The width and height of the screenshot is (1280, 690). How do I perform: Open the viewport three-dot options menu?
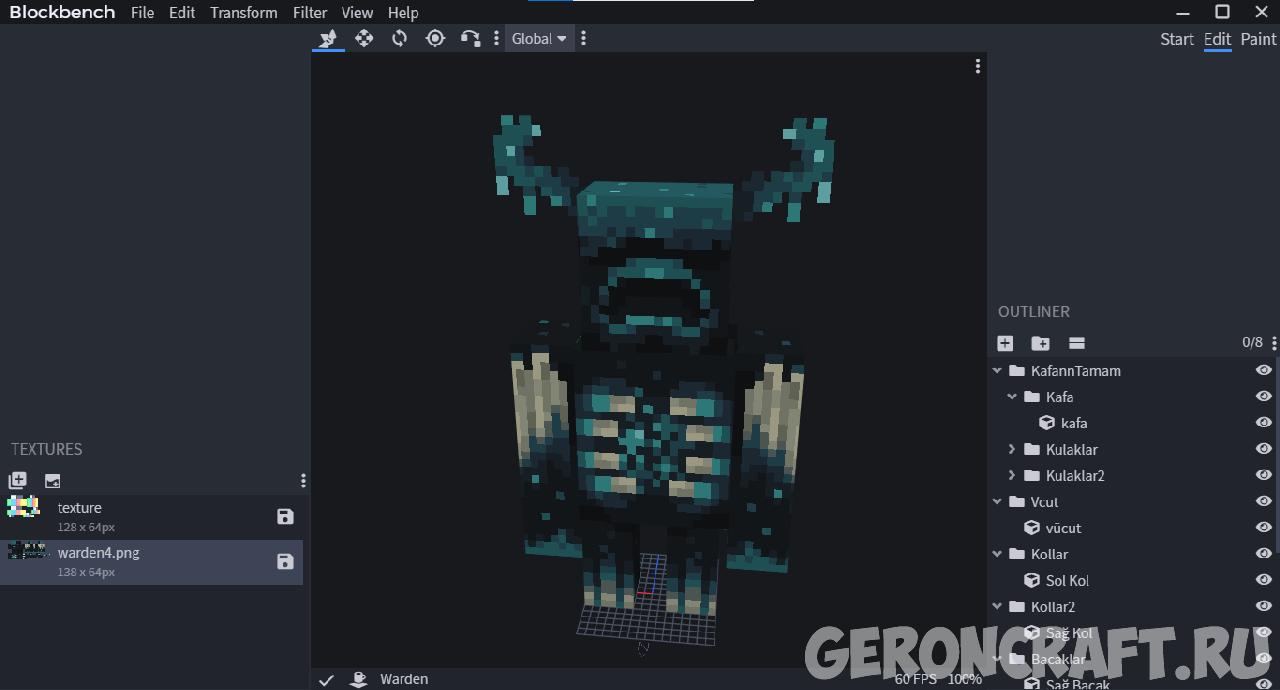[977, 66]
